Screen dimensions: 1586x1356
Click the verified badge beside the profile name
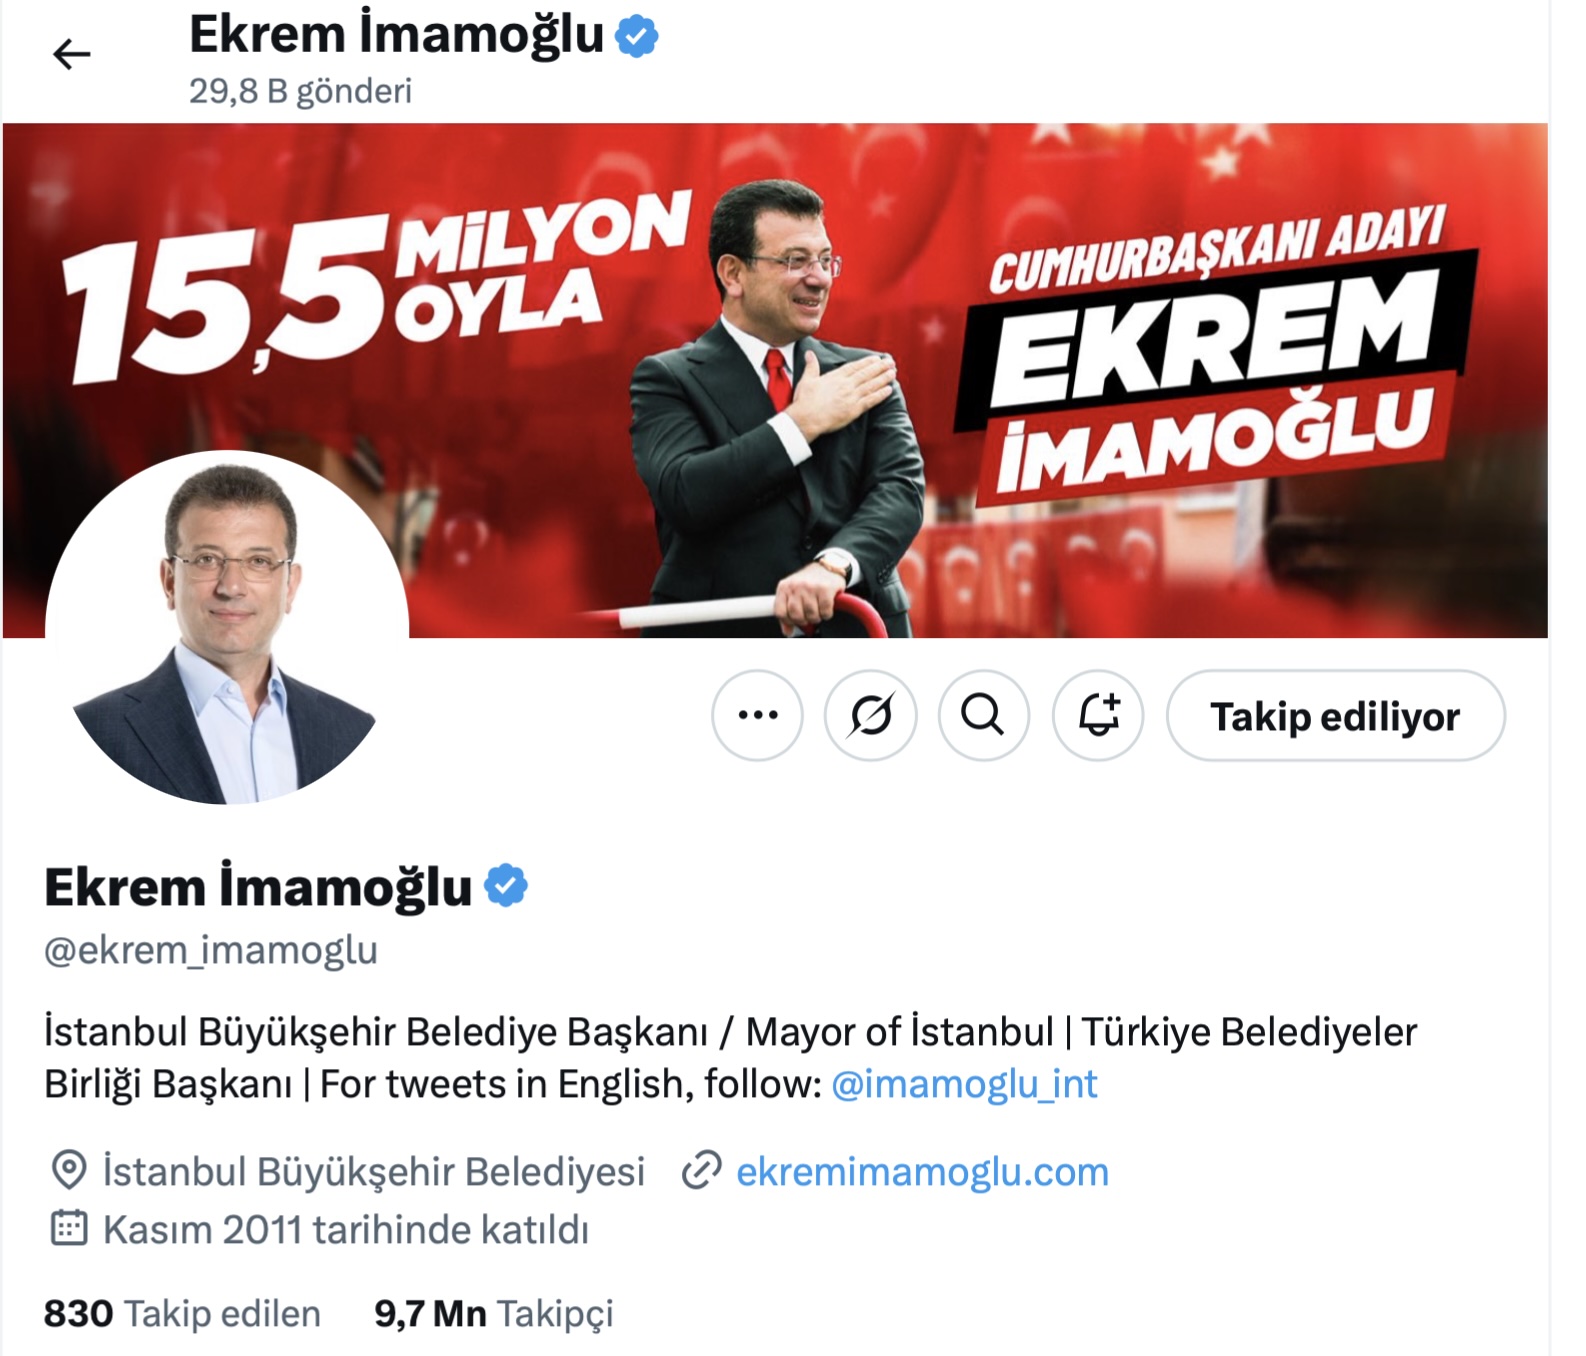(x=506, y=886)
